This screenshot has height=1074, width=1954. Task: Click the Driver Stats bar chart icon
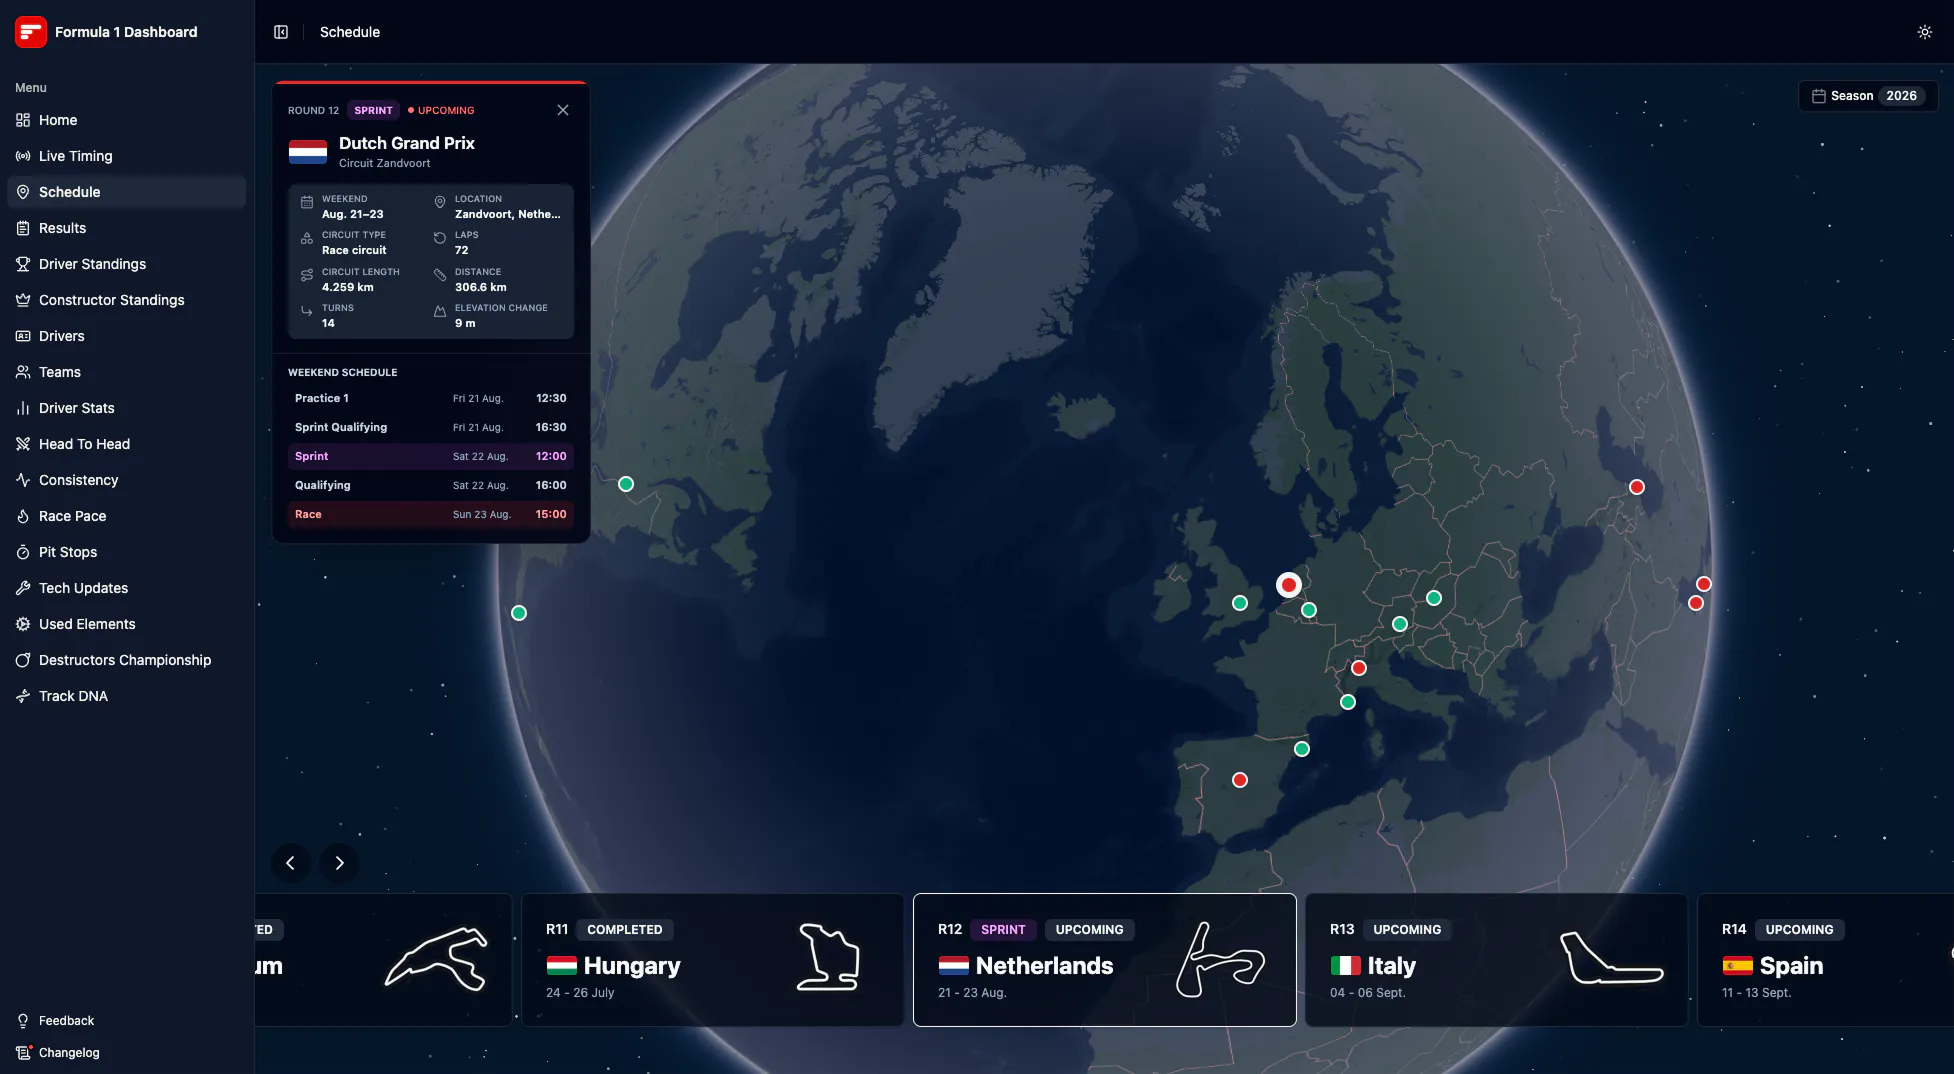pyautogui.click(x=23, y=408)
